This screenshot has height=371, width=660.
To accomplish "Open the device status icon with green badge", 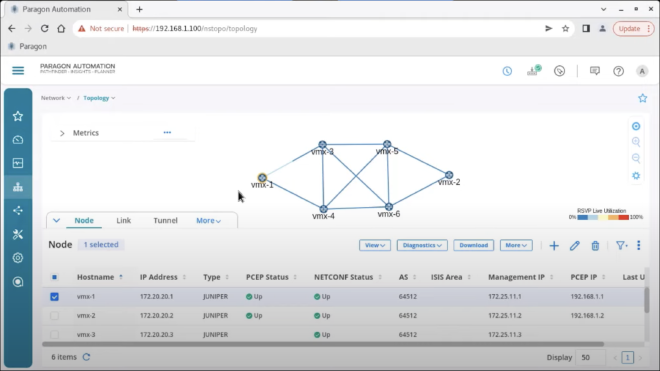I will click(x=534, y=71).
